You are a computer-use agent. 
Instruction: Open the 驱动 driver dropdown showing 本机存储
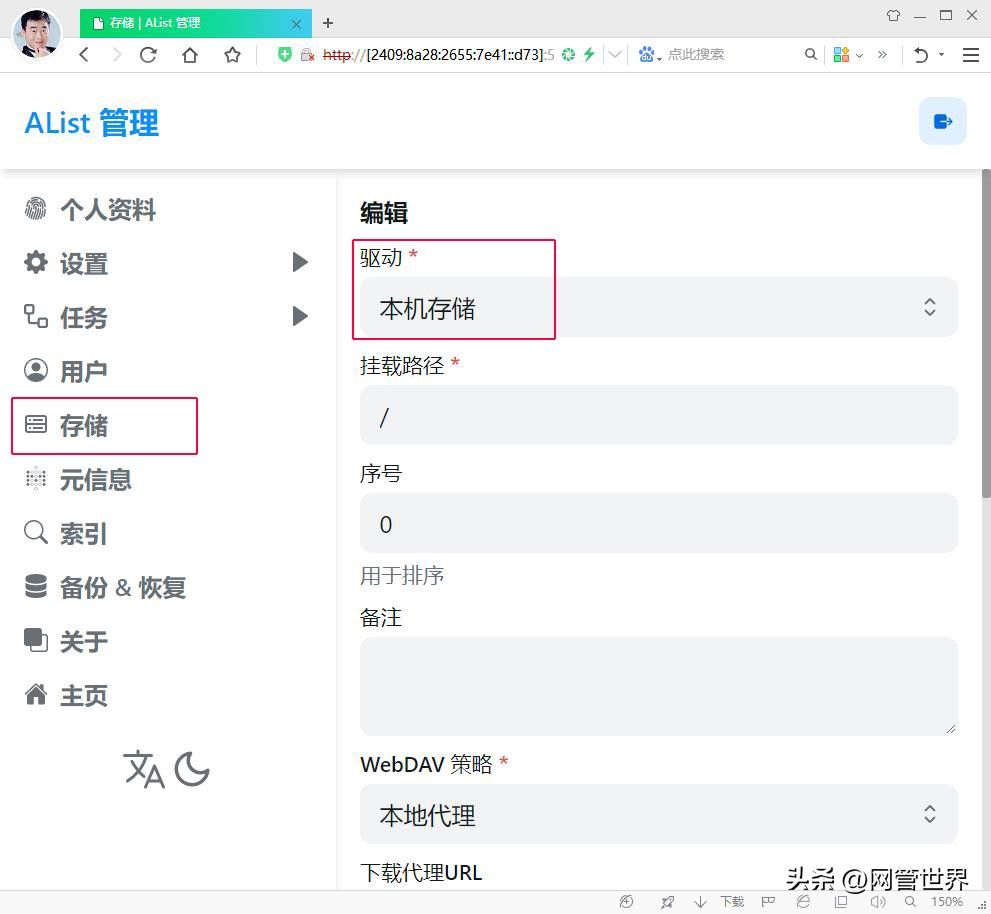click(x=659, y=307)
